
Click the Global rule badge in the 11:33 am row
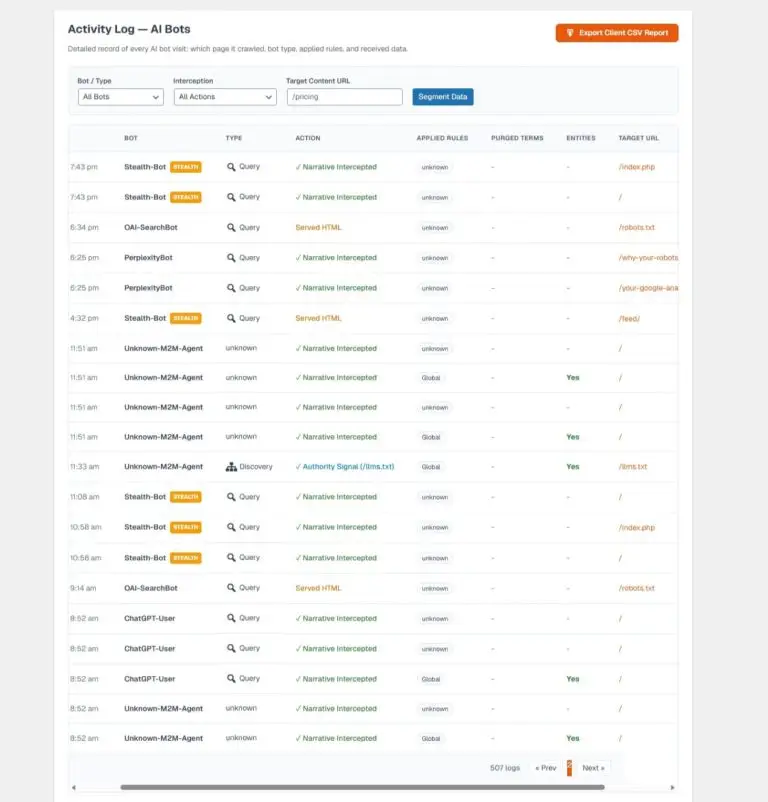[x=431, y=467]
